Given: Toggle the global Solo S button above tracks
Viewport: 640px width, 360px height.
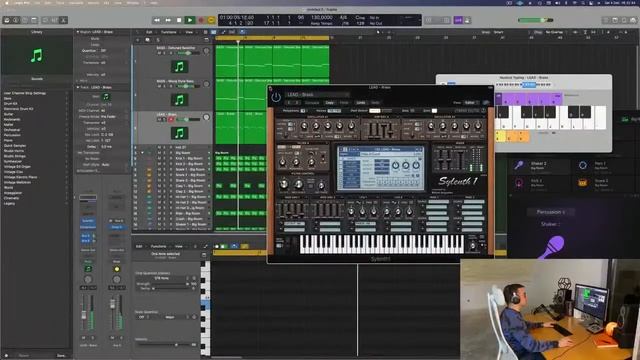Looking at the screenshot, I should tap(158, 40).
